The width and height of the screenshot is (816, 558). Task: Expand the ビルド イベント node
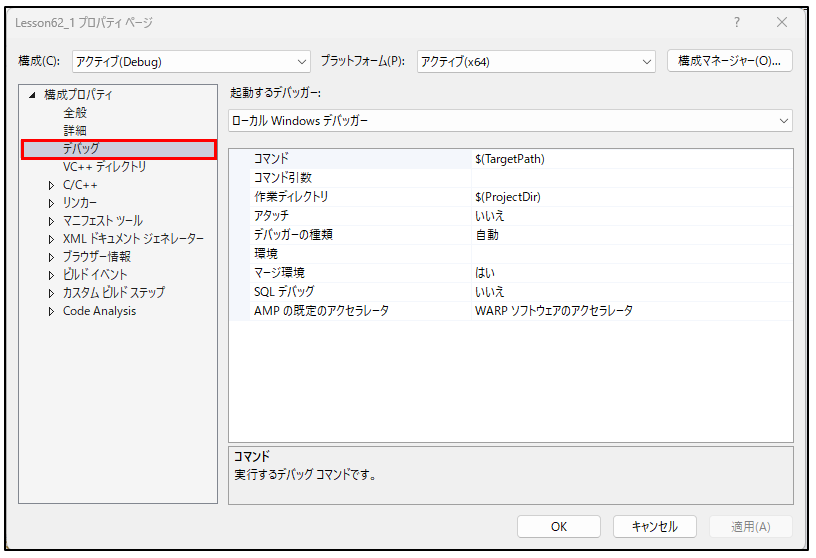pyautogui.click(x=52, y=275)
